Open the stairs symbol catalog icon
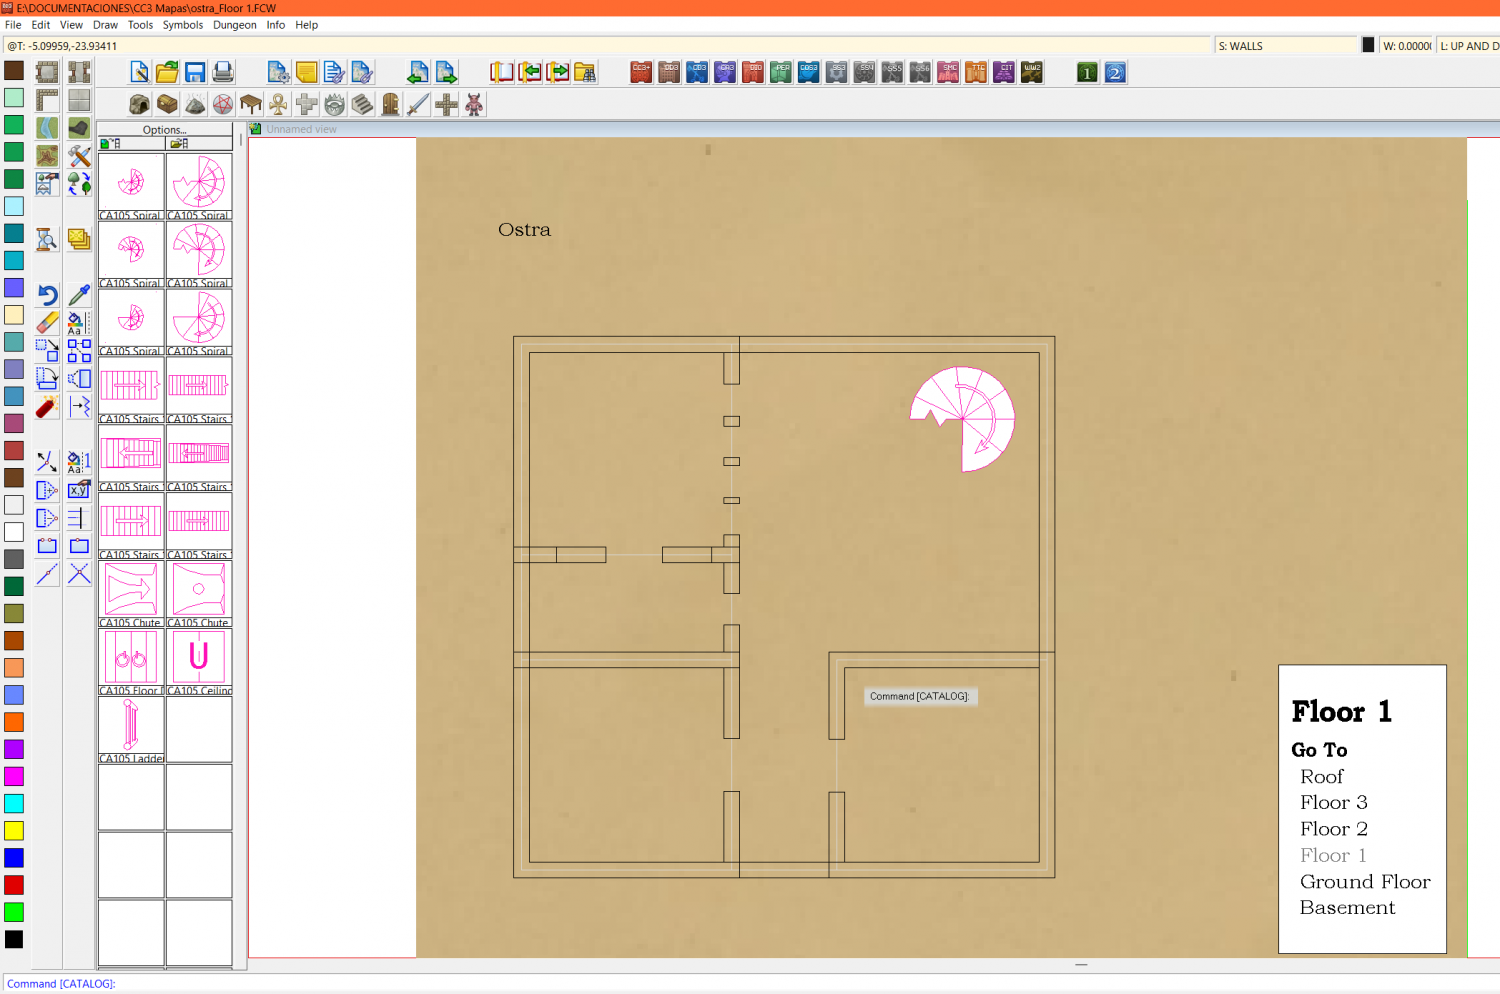This screenshot has width=1500, height=994. [363, 104]
